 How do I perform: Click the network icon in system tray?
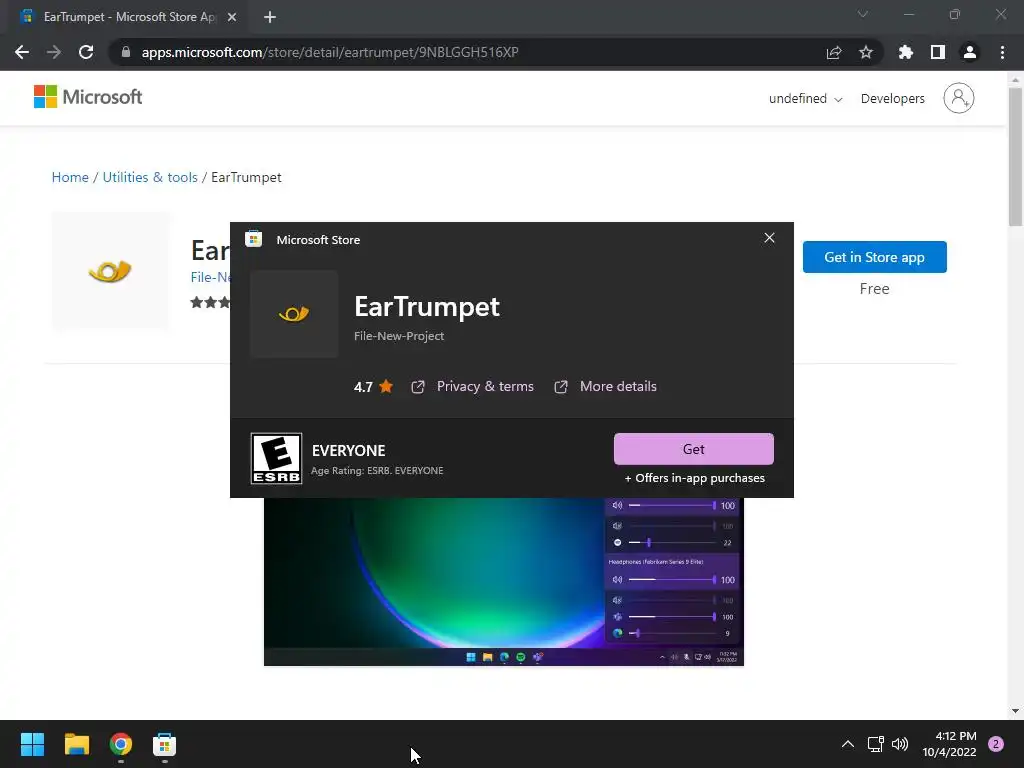[876, 744]
